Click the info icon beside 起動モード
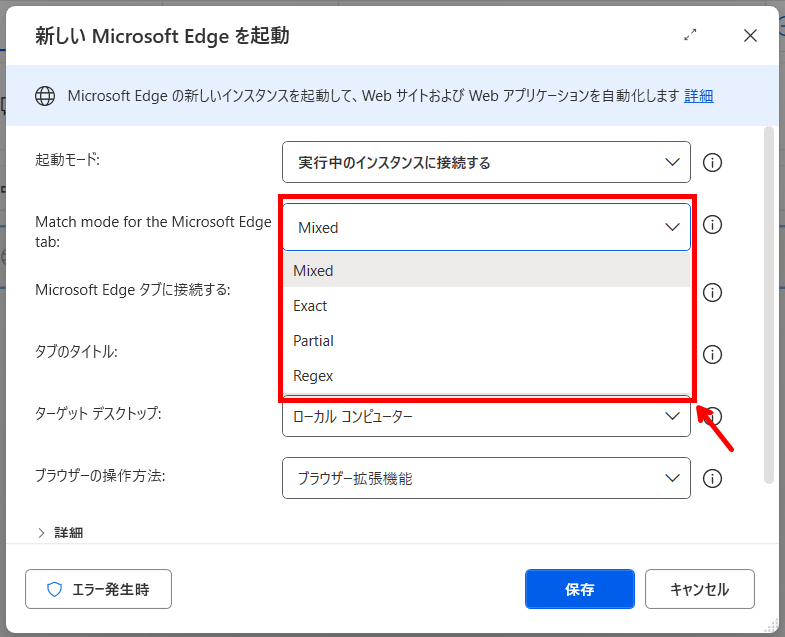 713,163
